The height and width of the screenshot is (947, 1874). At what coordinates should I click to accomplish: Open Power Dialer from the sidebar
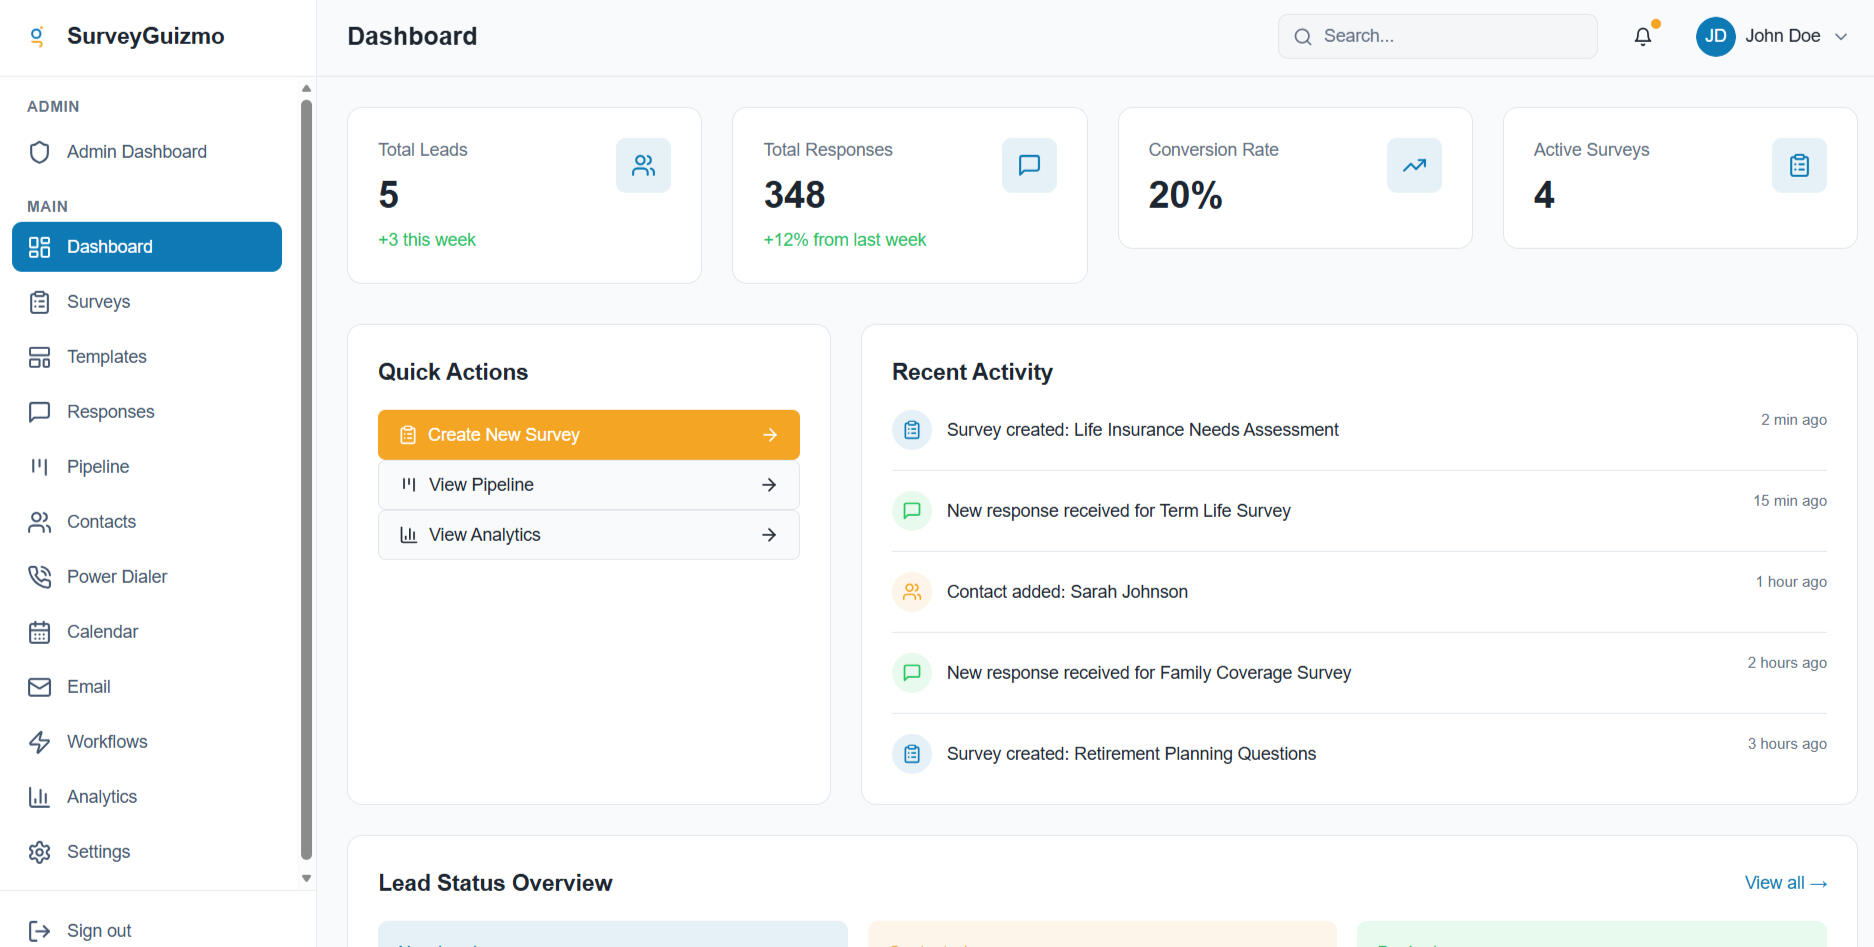[116, 577]
